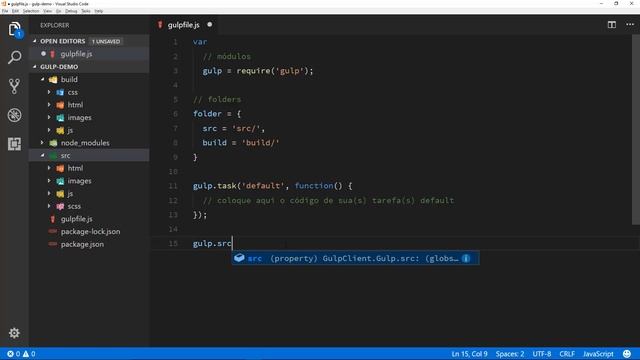
Task: Click UTF-8 encoding in status bar
Action: click(x=542, y=354)
